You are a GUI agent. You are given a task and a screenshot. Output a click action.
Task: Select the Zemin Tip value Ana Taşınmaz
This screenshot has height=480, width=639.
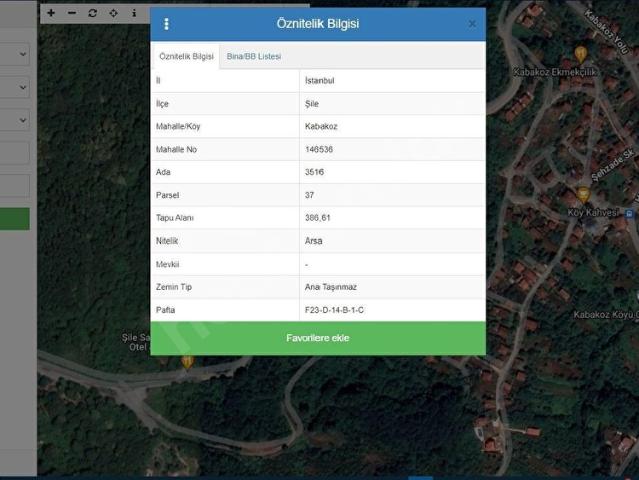392,287
